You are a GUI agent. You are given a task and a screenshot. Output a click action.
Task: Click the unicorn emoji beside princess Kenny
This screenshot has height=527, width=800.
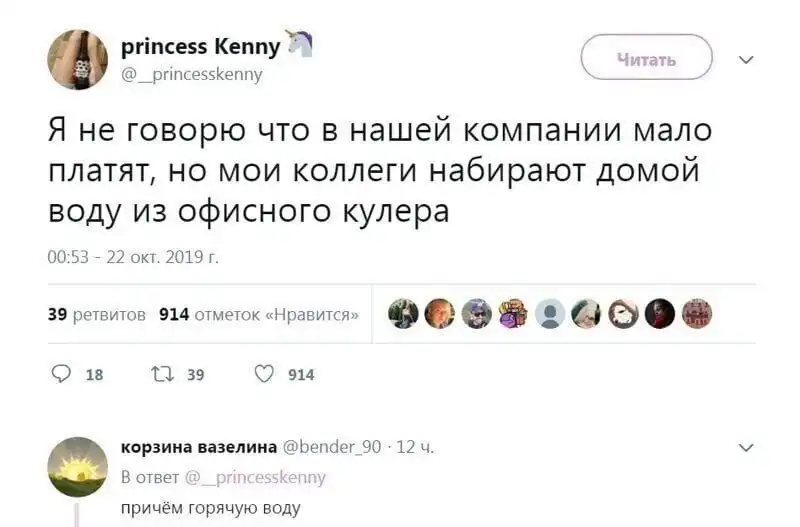(299, 44)
